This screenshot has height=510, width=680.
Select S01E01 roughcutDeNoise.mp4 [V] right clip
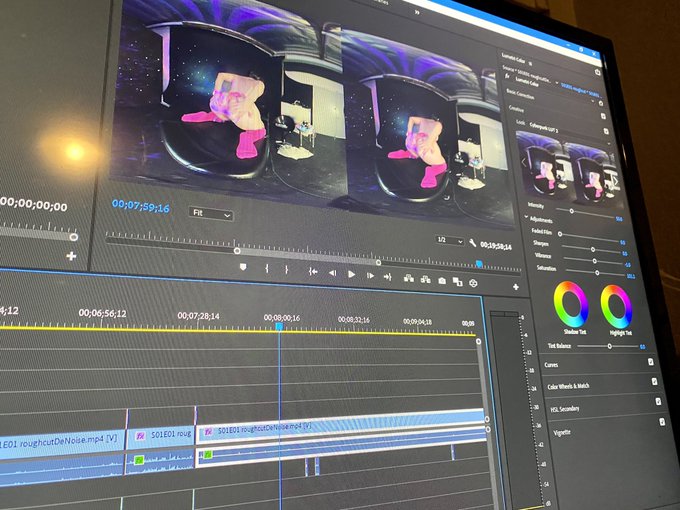[341, 427]
